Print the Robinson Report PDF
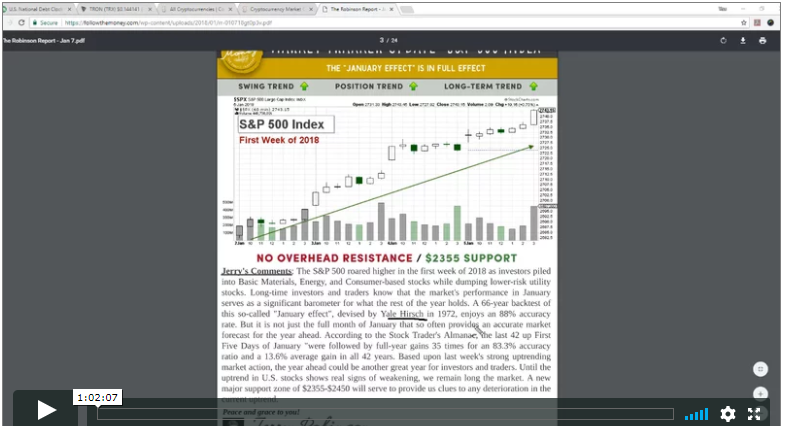This screenshot has height=426, width=785. [x=763, y=41]
